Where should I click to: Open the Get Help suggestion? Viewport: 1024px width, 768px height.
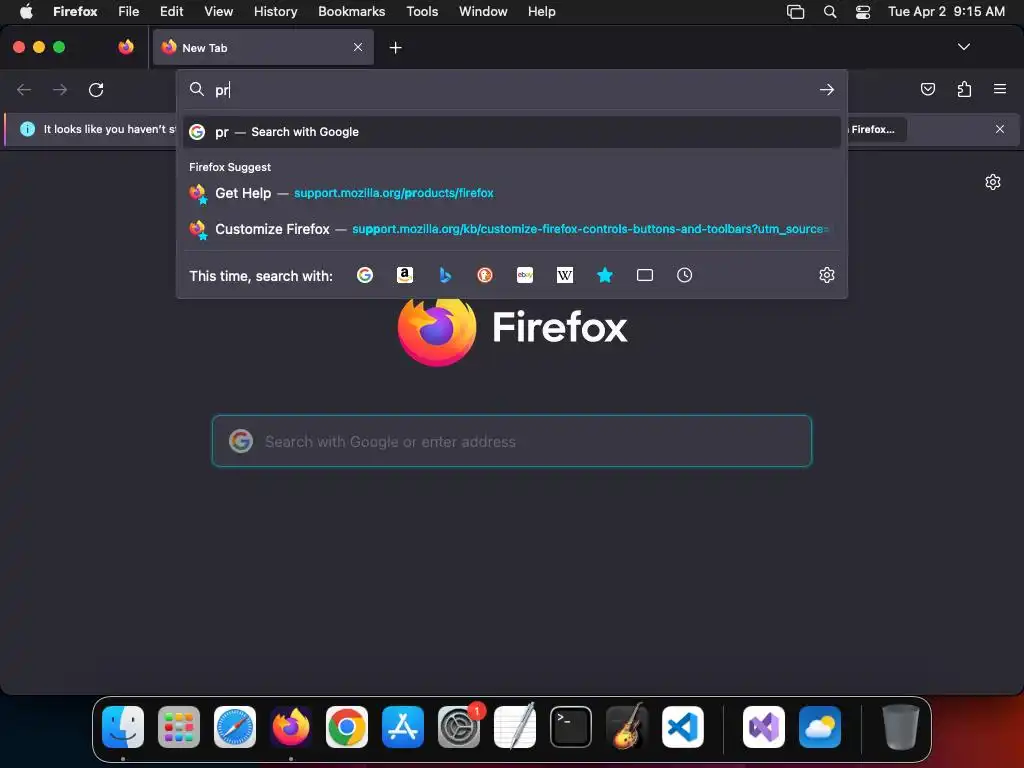coord(511,193)
